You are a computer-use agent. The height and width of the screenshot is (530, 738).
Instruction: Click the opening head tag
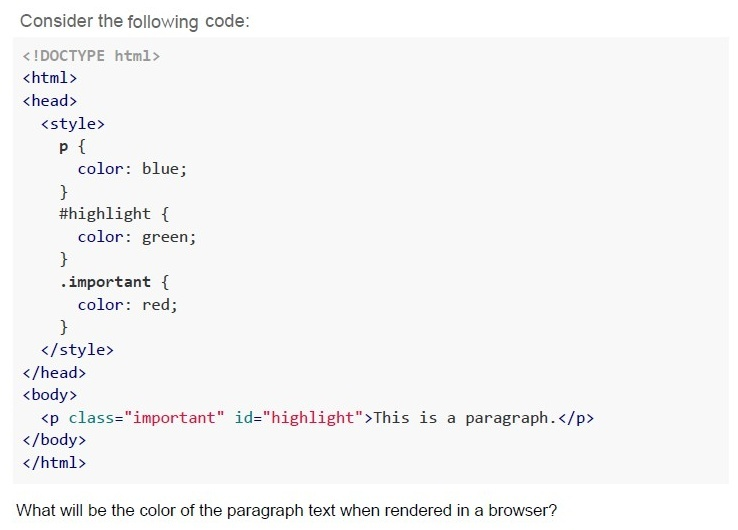50,101
